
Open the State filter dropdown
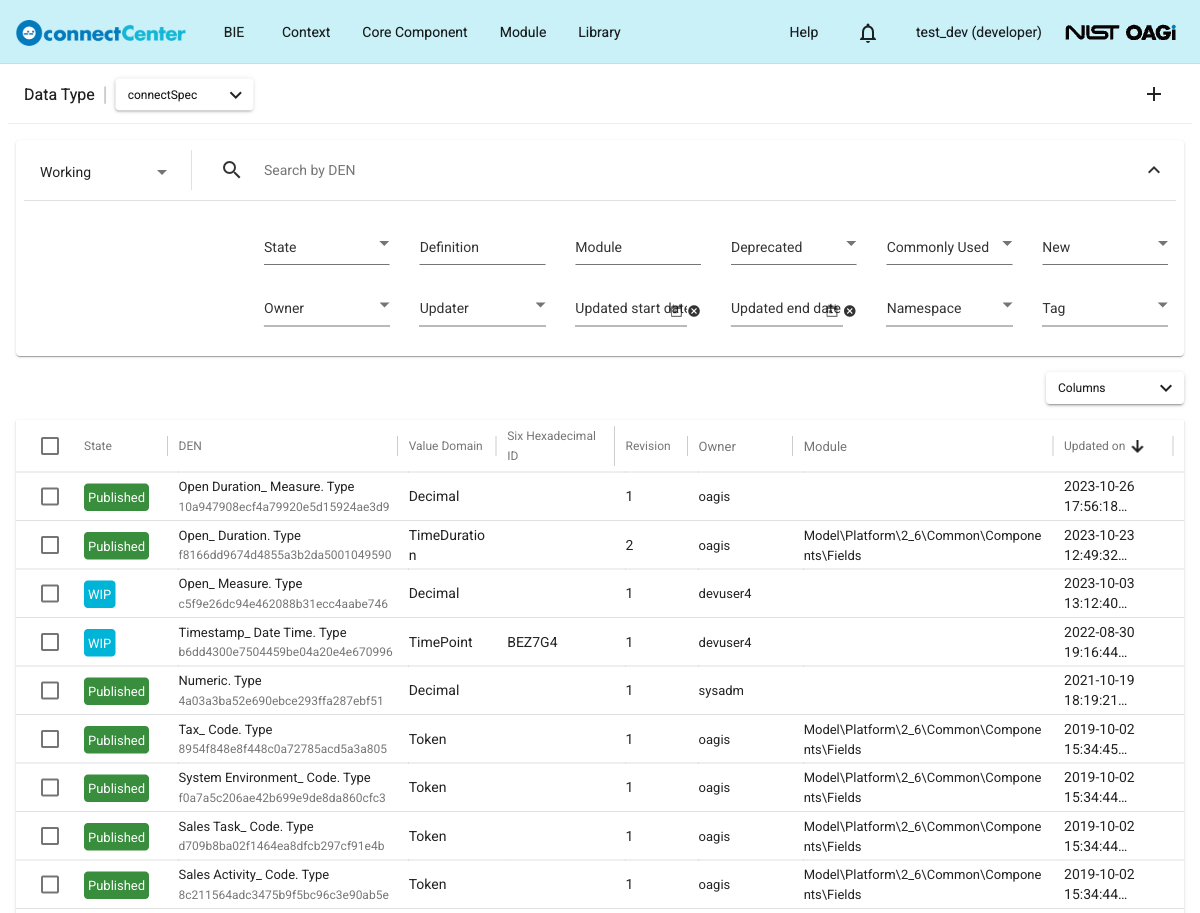click(326, 247)
